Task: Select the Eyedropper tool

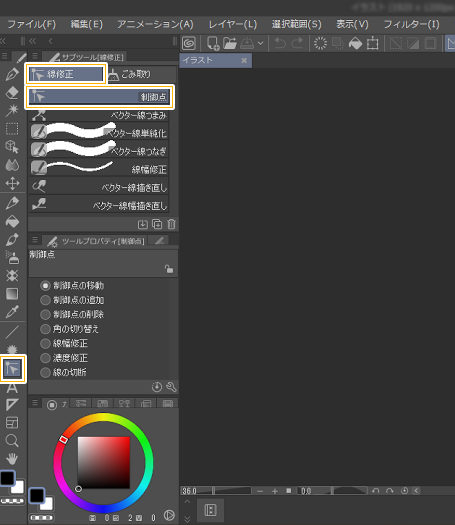Action: click(x=12, y=312)
